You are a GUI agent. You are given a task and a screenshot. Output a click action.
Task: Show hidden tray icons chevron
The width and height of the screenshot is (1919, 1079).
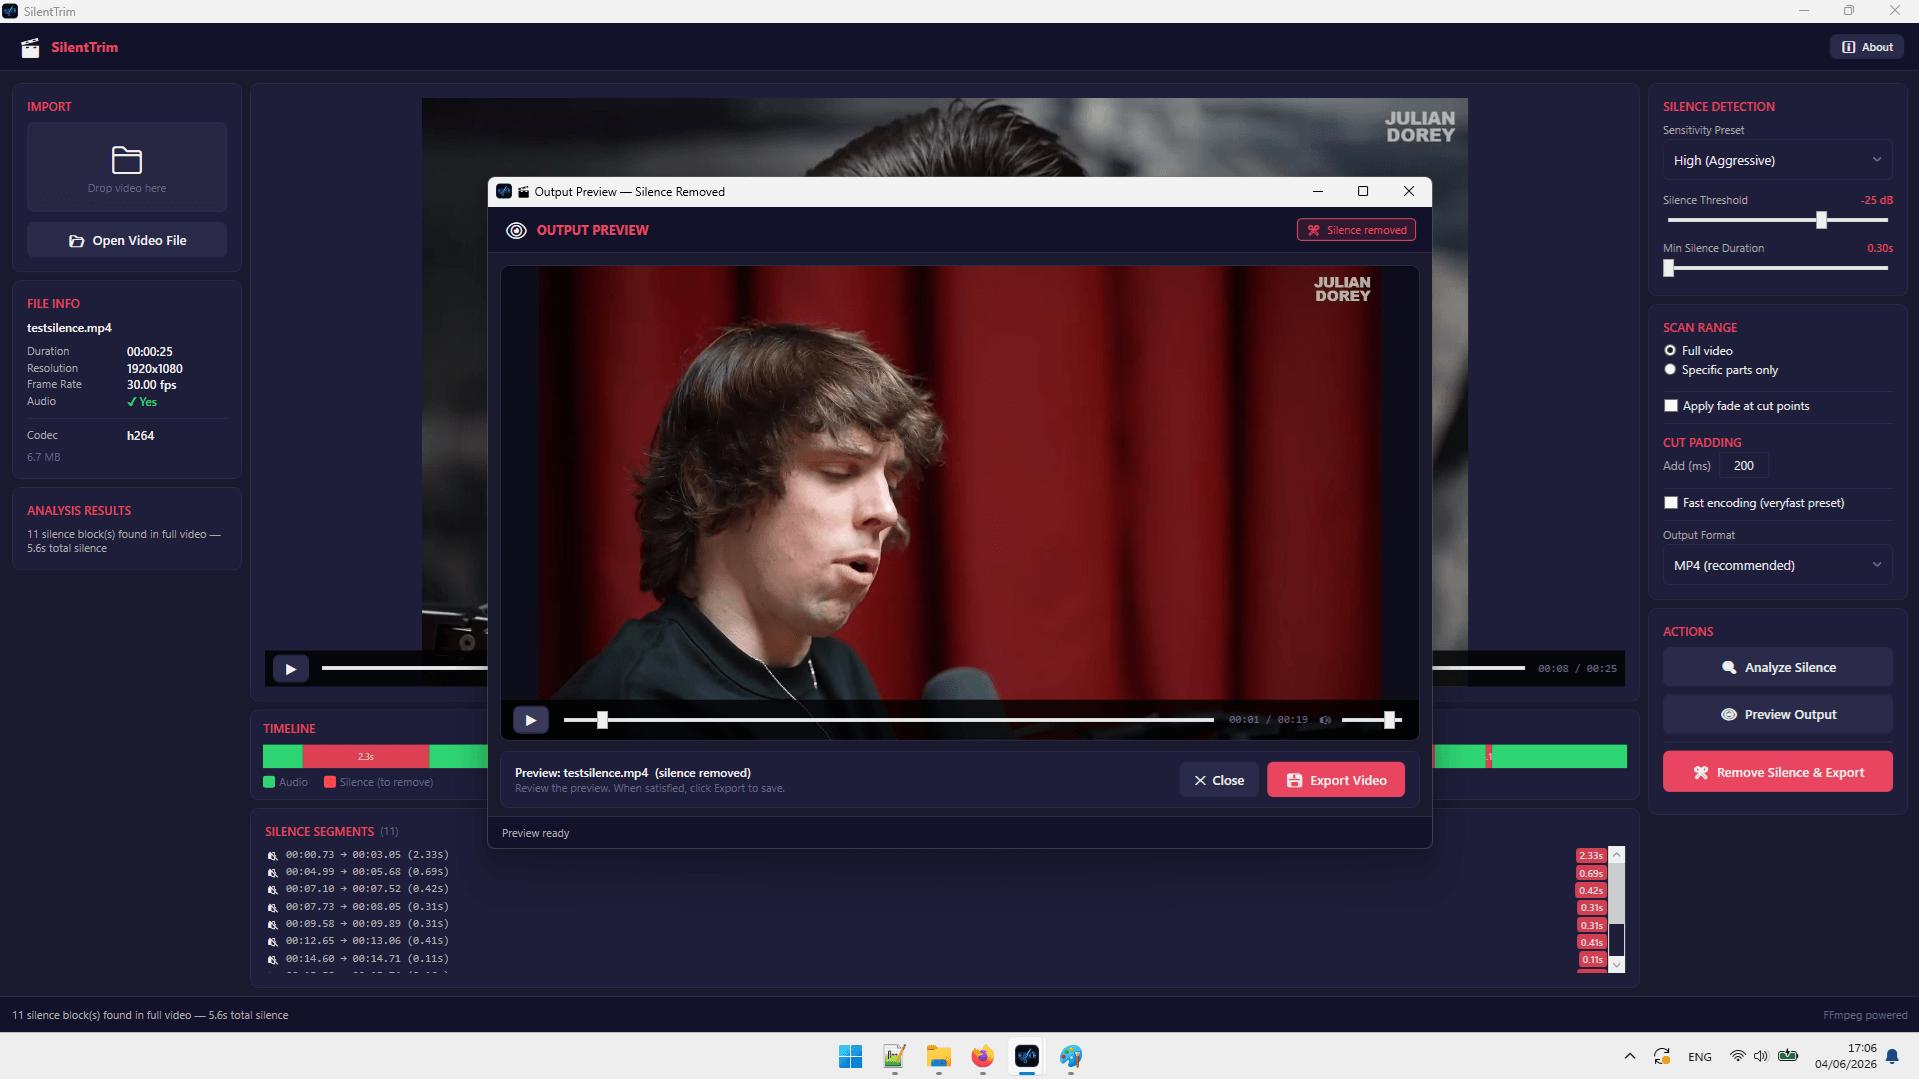1629,1056
